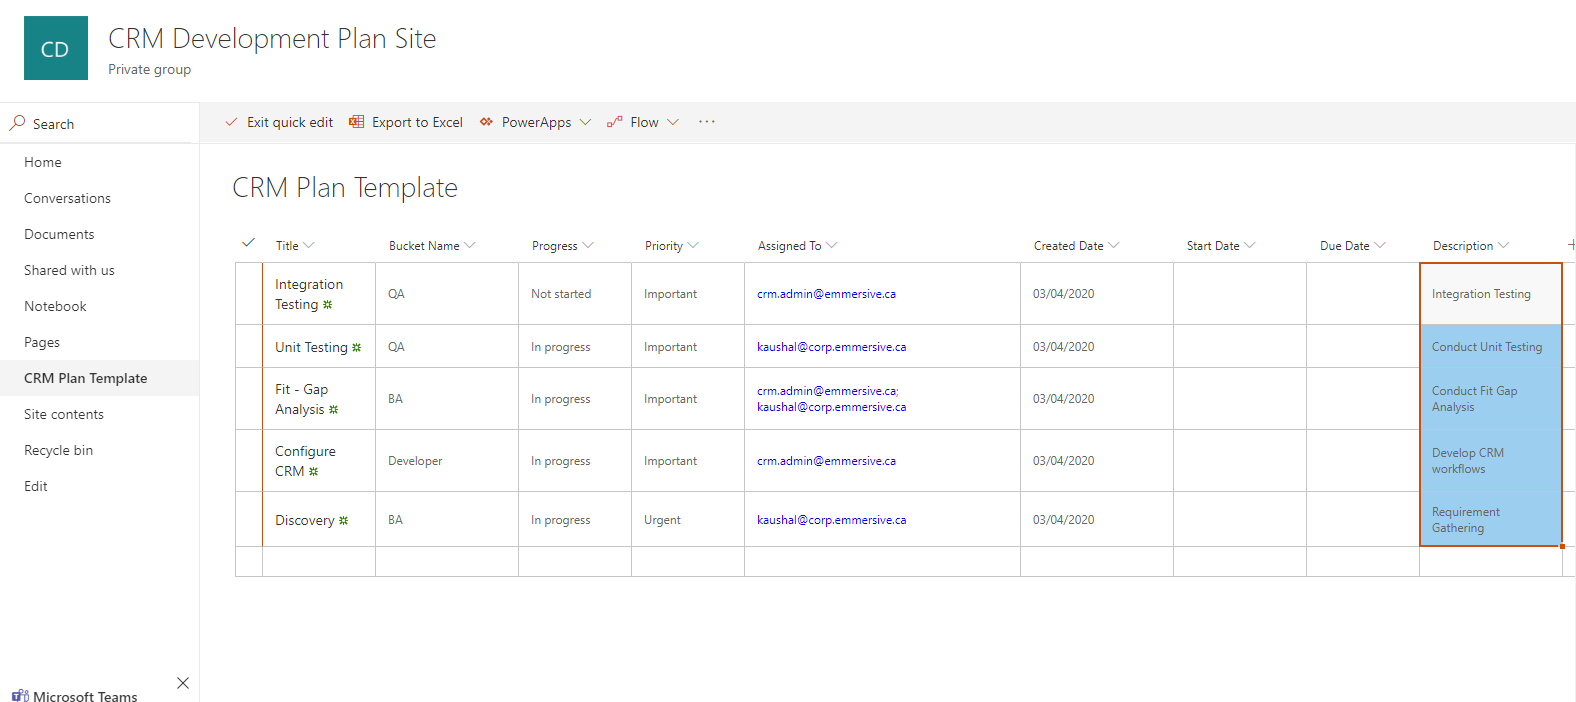The image size is (1576, 702).
Task: Open the Priority column header dropdown
Action: coord(693,245)
